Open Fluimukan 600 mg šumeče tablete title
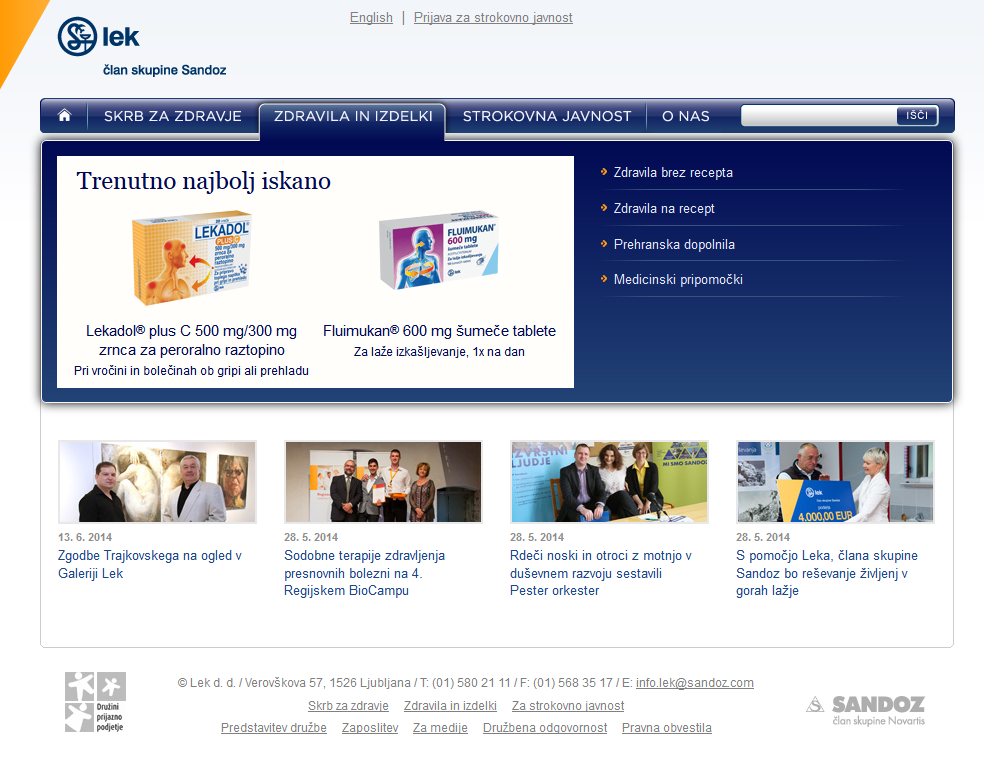The height and width of the screenshot is (757, 984). point(439,331)
